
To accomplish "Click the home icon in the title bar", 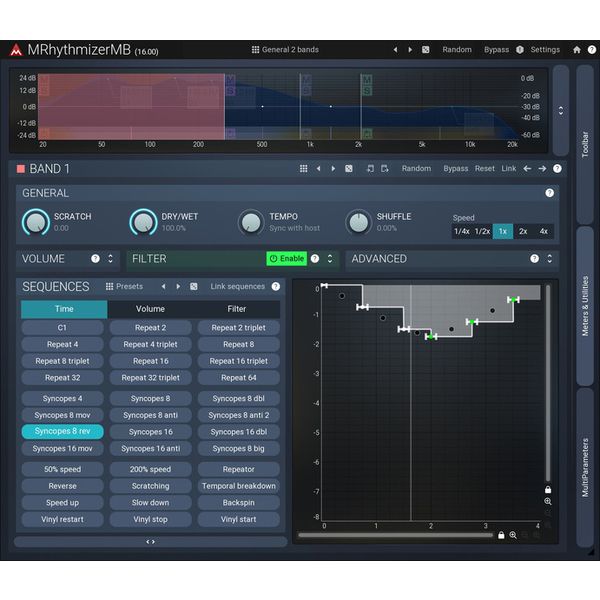I will (577, 49).
